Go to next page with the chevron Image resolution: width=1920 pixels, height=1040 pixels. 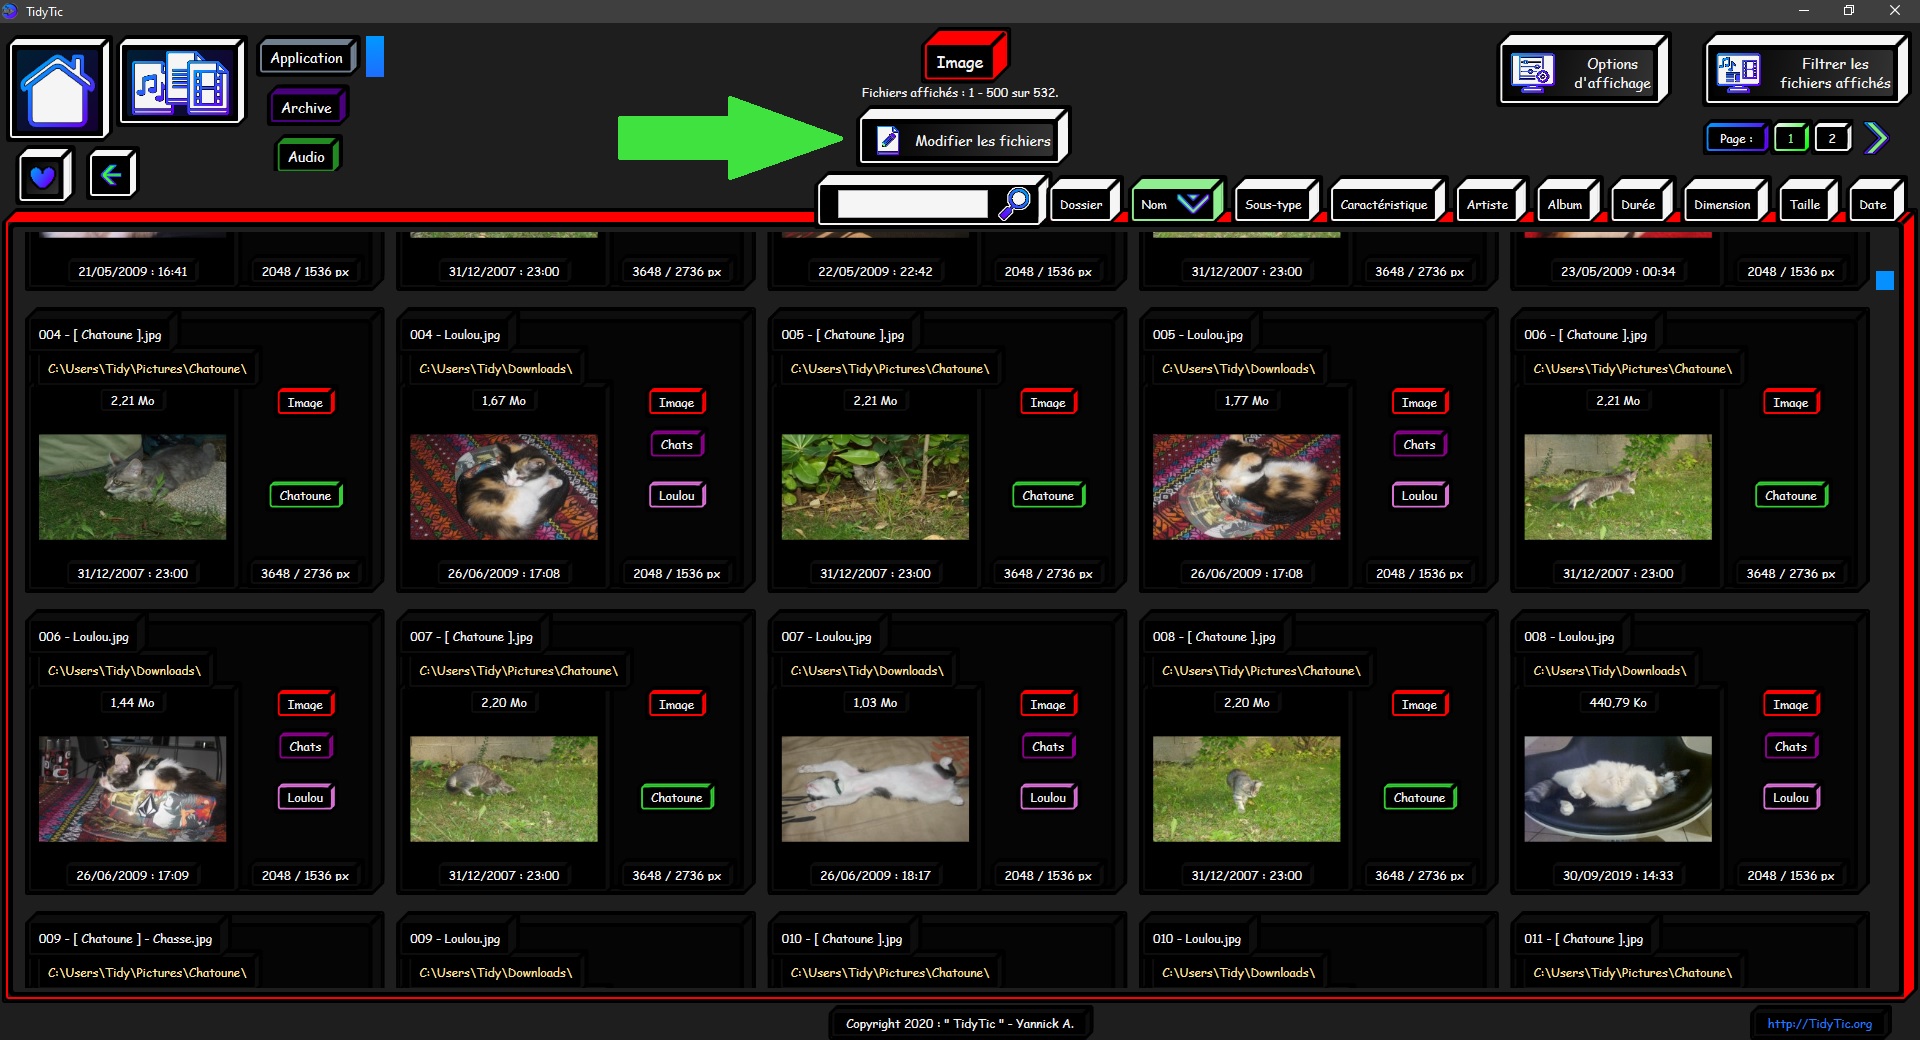pos(1876,139)
